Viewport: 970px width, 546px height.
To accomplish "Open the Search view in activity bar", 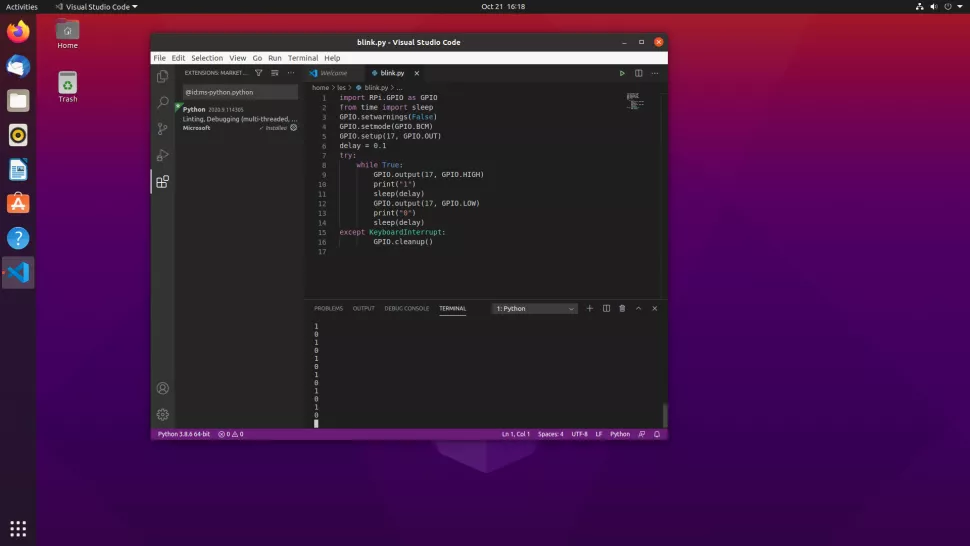I will 163,102.
